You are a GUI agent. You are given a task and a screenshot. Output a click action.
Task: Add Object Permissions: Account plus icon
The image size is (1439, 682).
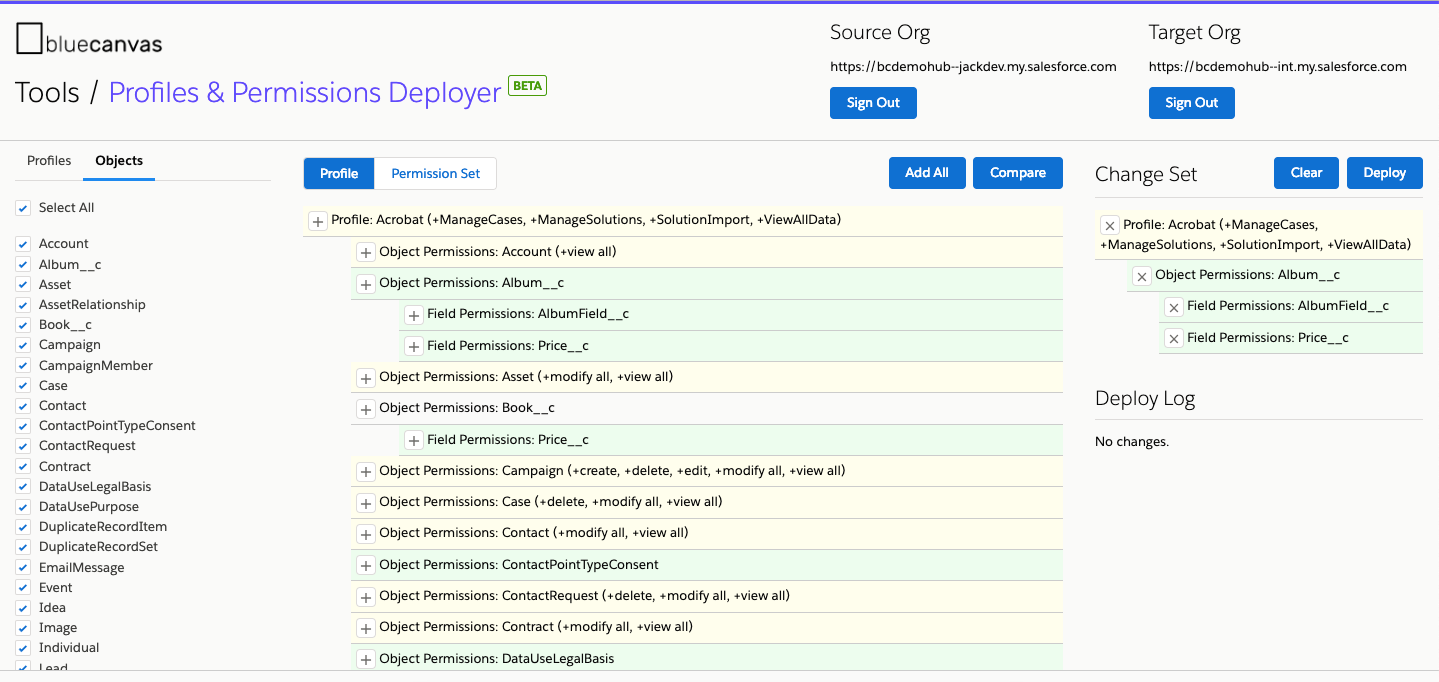[x=365, y=253]
